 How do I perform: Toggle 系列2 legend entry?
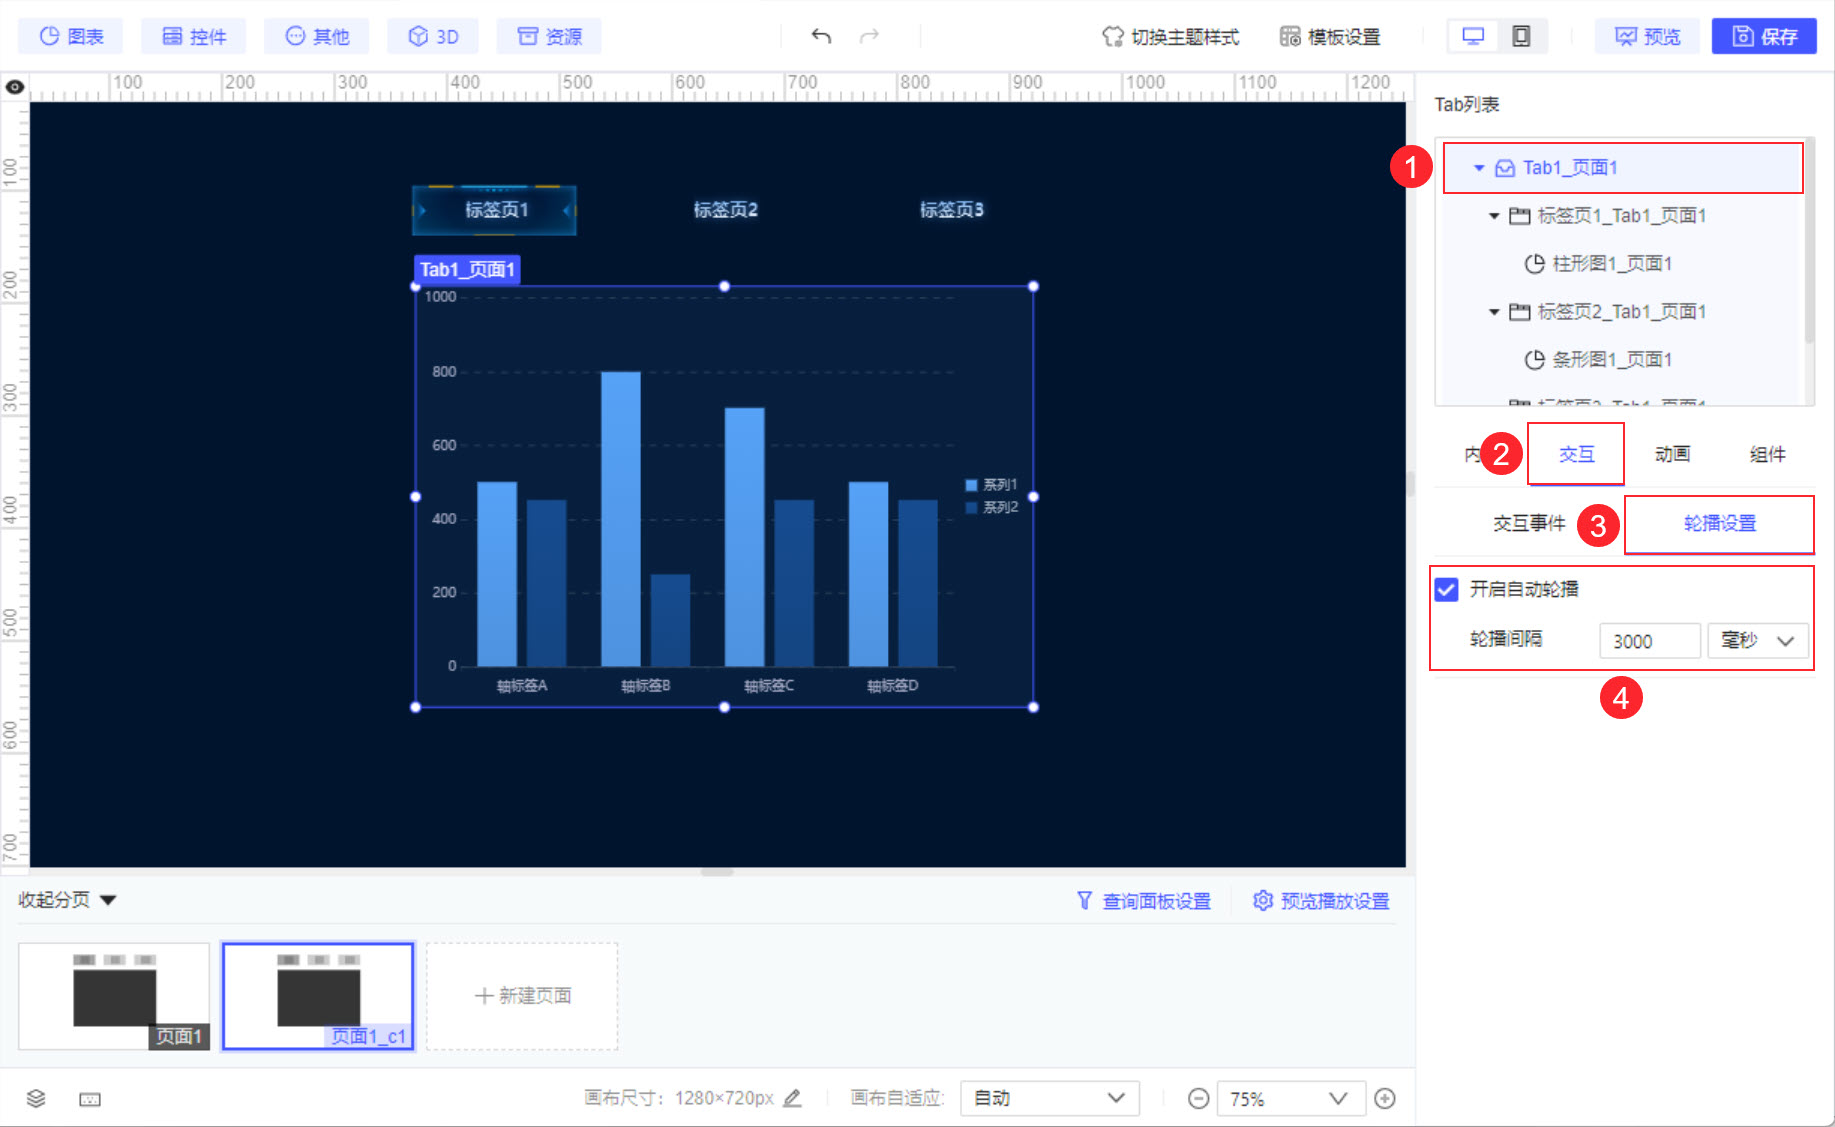(x=991, y=508)
